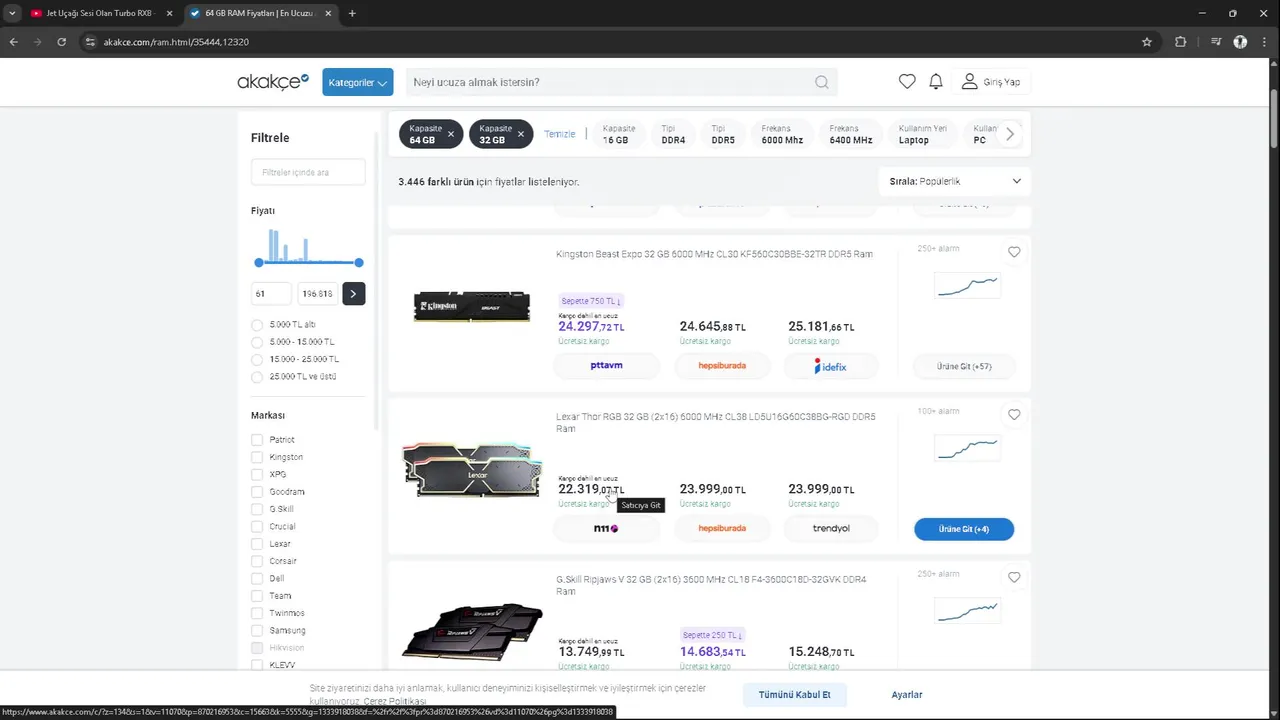Click Ürüne Git (+57) for Kingston Beast
This screenshot has height=720, width=1280.
964,366
